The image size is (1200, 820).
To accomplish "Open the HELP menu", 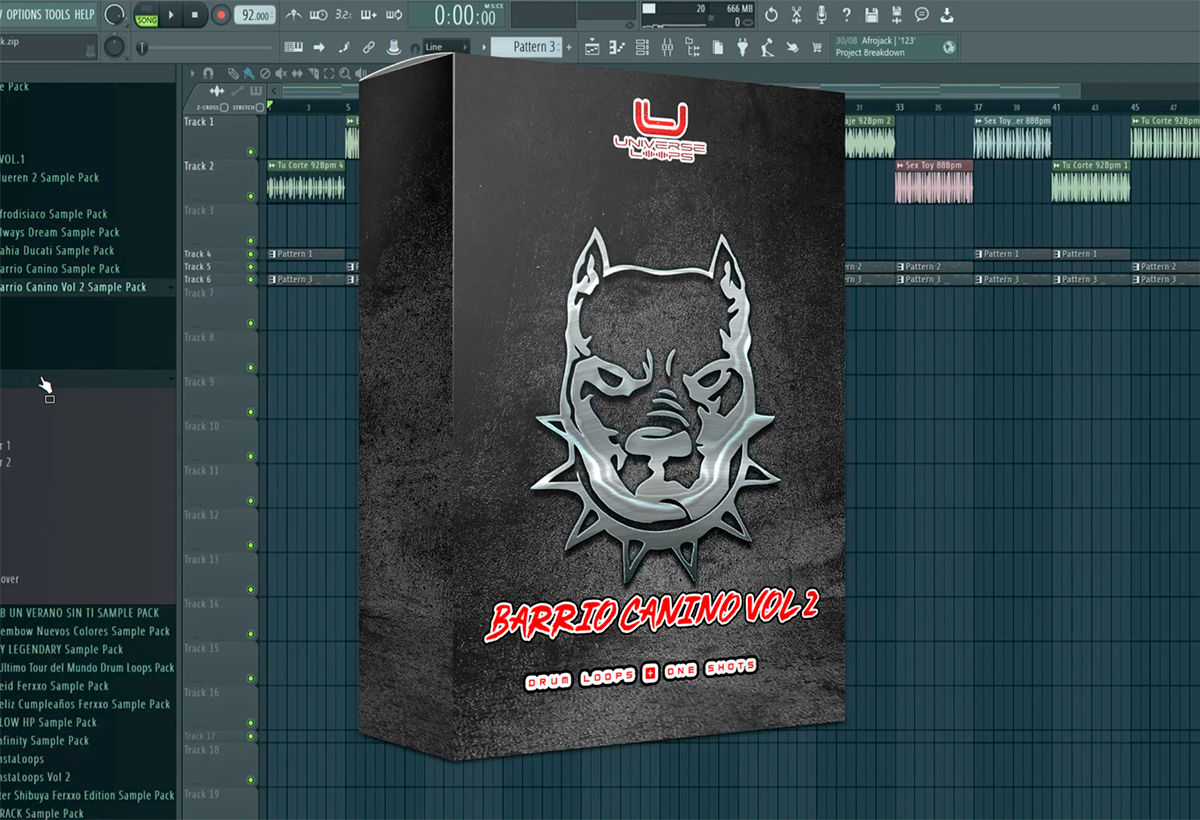I will [84, 14].
